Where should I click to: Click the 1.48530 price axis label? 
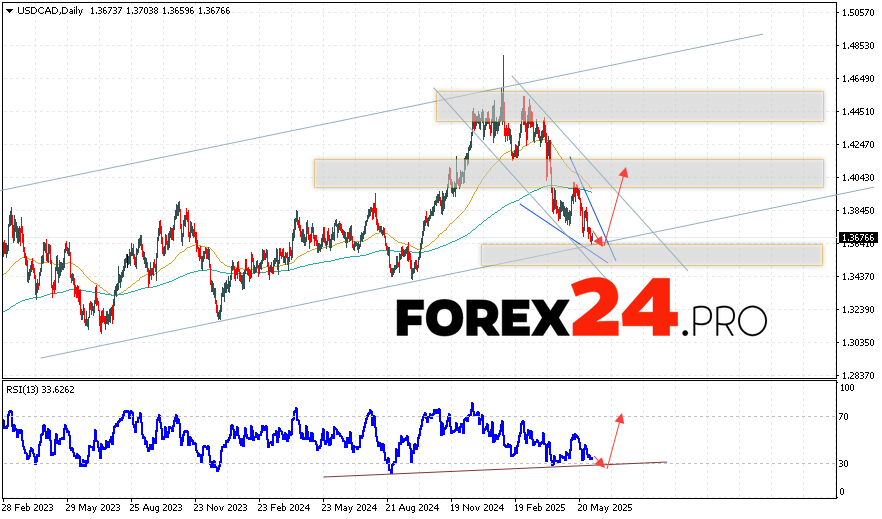(x=858, y=46)
